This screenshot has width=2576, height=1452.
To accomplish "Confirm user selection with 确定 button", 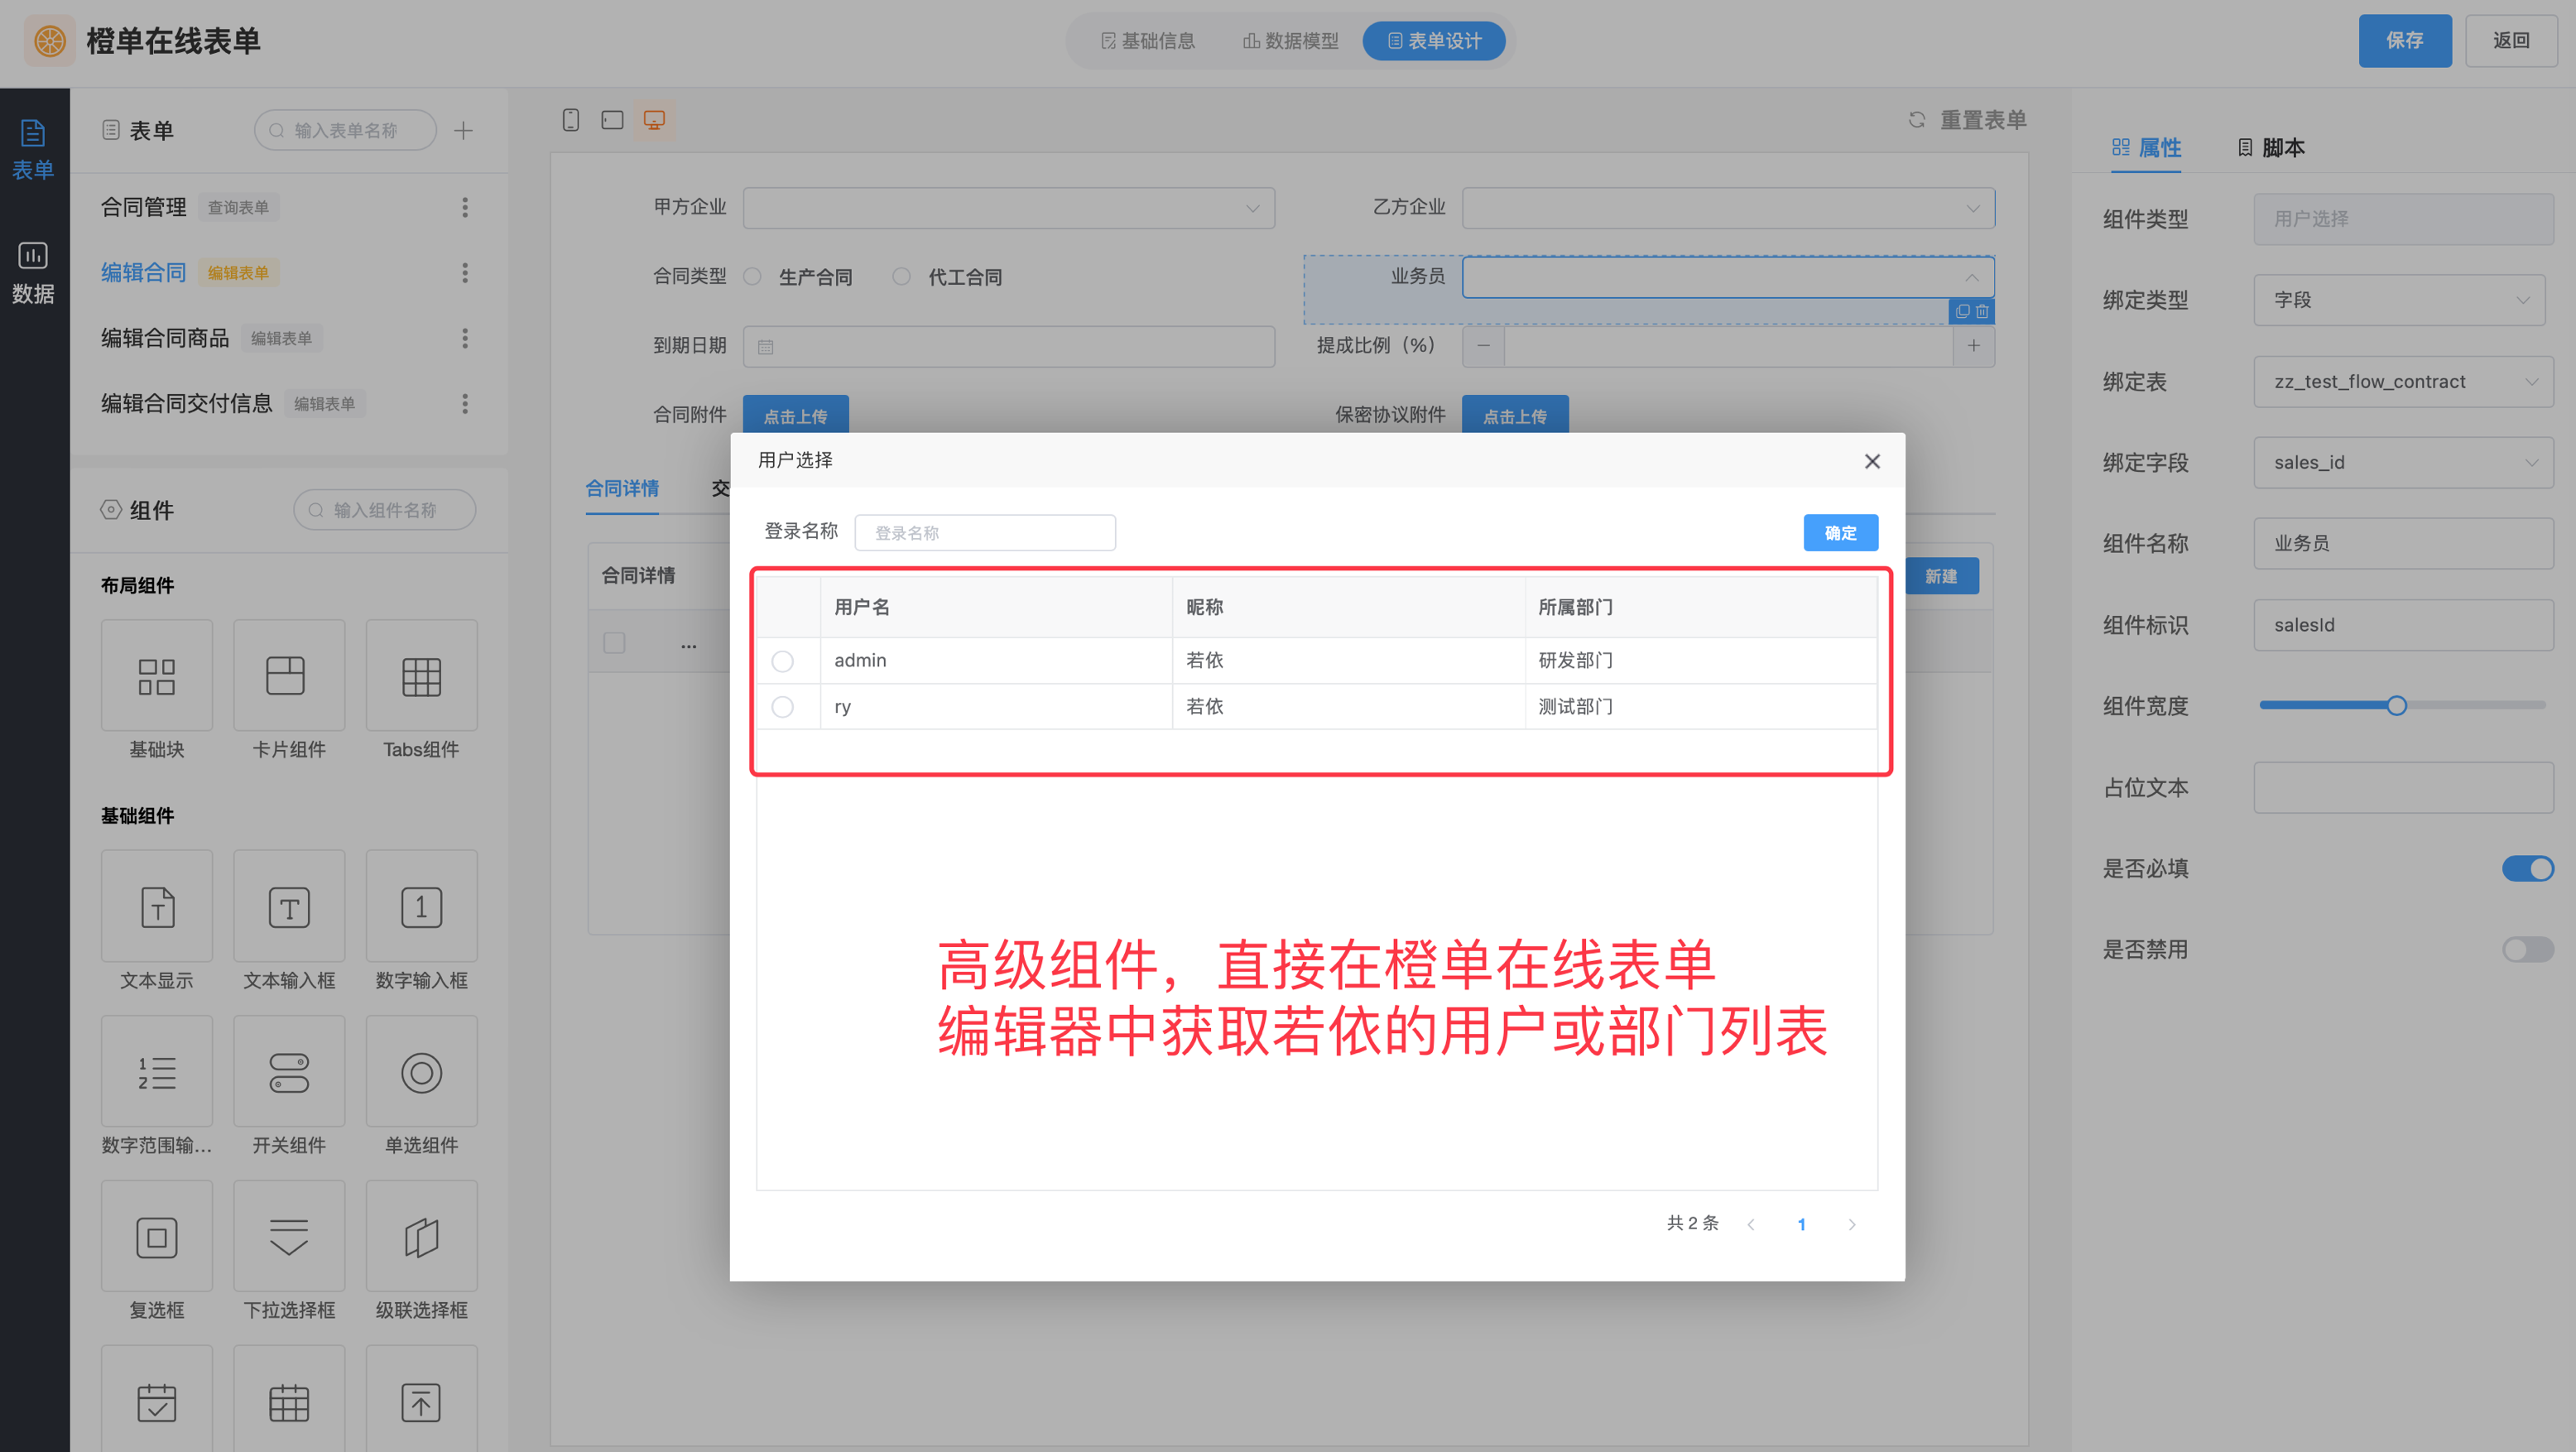I will tap(1840, 533).
